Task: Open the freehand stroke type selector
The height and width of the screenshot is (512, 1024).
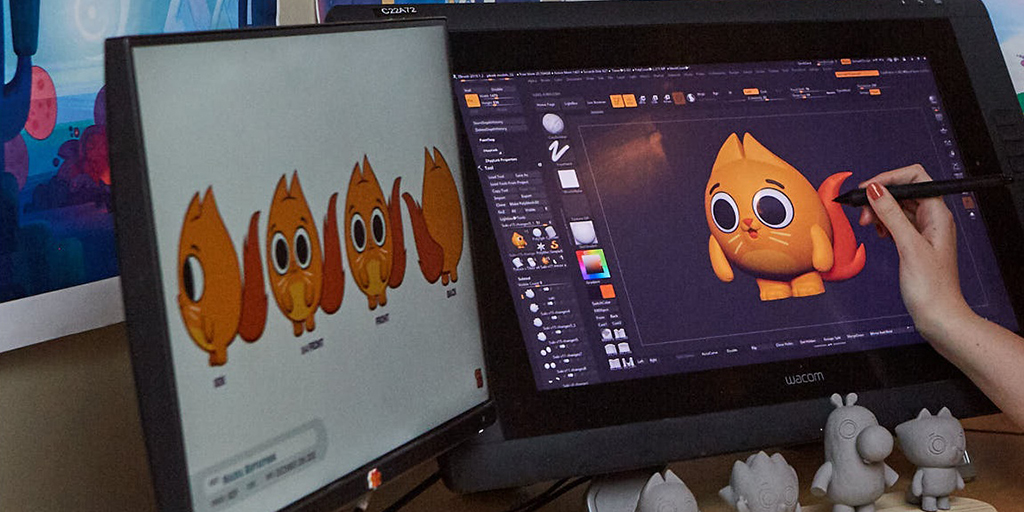Action: [x=559, y=151]
